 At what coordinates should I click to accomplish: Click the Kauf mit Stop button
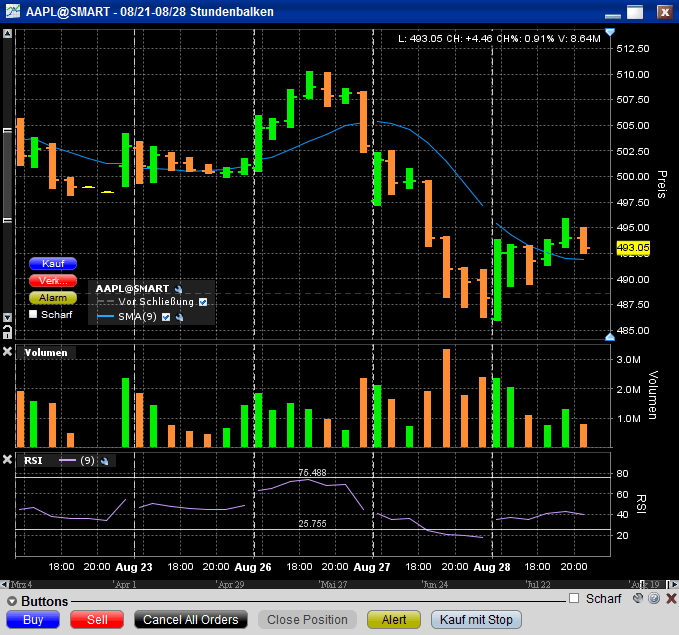point(476,619)
